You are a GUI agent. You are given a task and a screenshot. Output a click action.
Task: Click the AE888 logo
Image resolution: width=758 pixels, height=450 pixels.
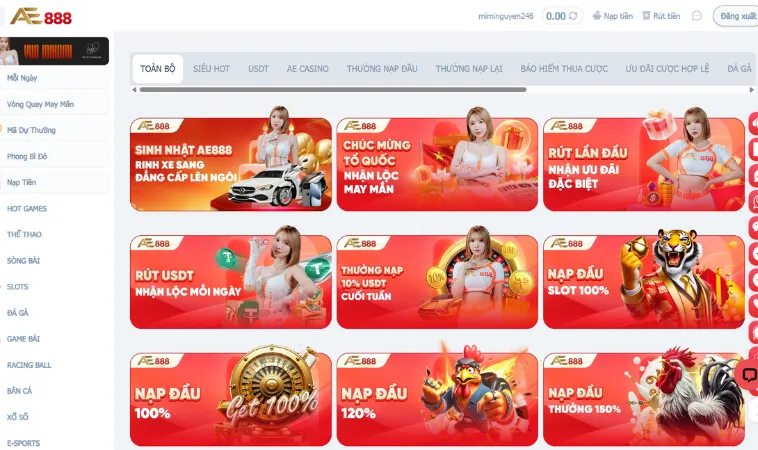tap(41, 17)
